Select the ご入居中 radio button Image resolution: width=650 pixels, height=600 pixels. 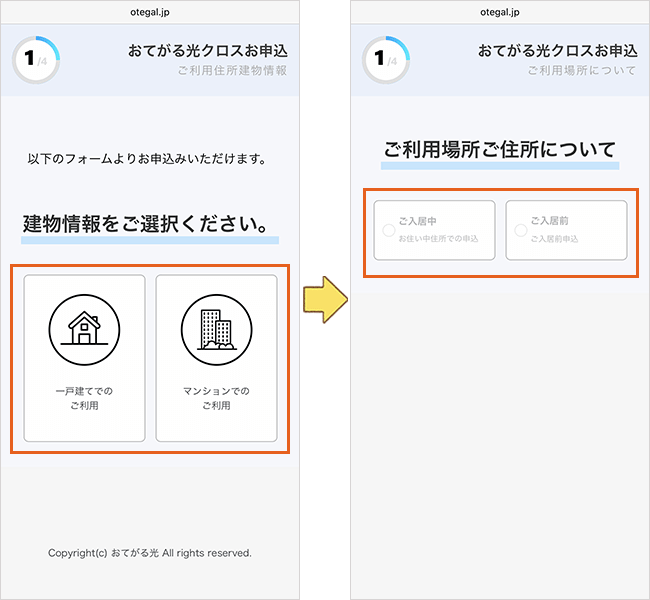click(389, 231)
